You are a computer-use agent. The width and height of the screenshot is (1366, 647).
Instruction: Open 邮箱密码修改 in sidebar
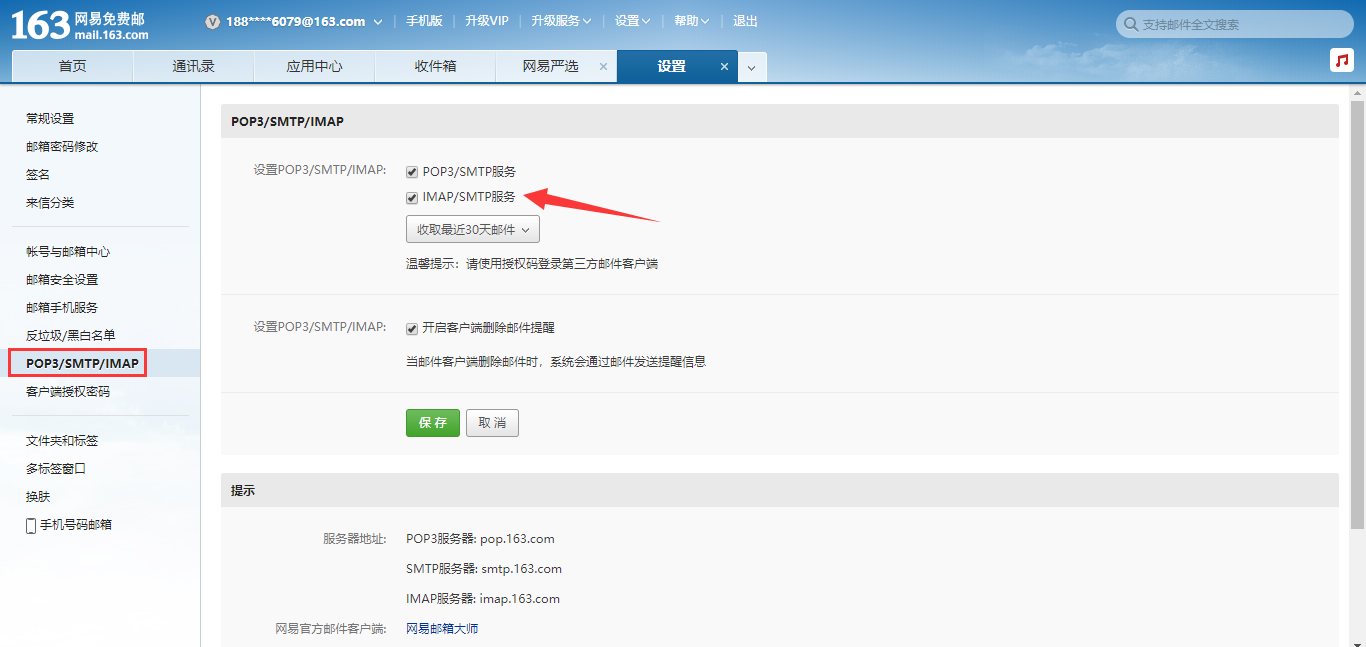click(x=62, y=146)
